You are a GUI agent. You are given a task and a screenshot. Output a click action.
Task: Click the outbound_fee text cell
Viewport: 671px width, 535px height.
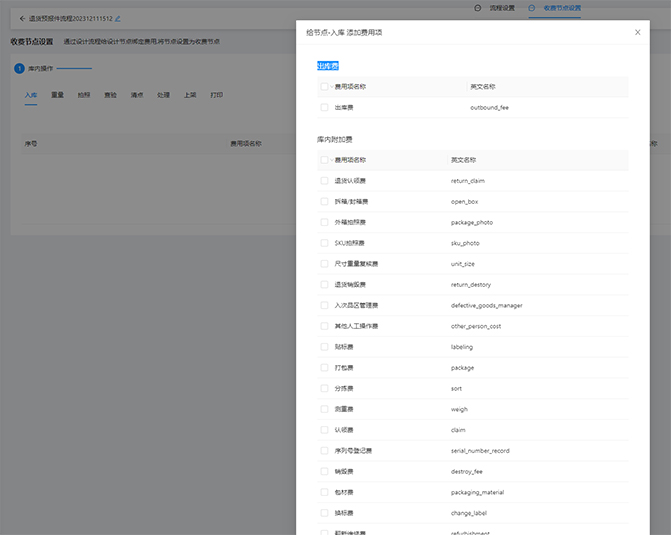490,108
